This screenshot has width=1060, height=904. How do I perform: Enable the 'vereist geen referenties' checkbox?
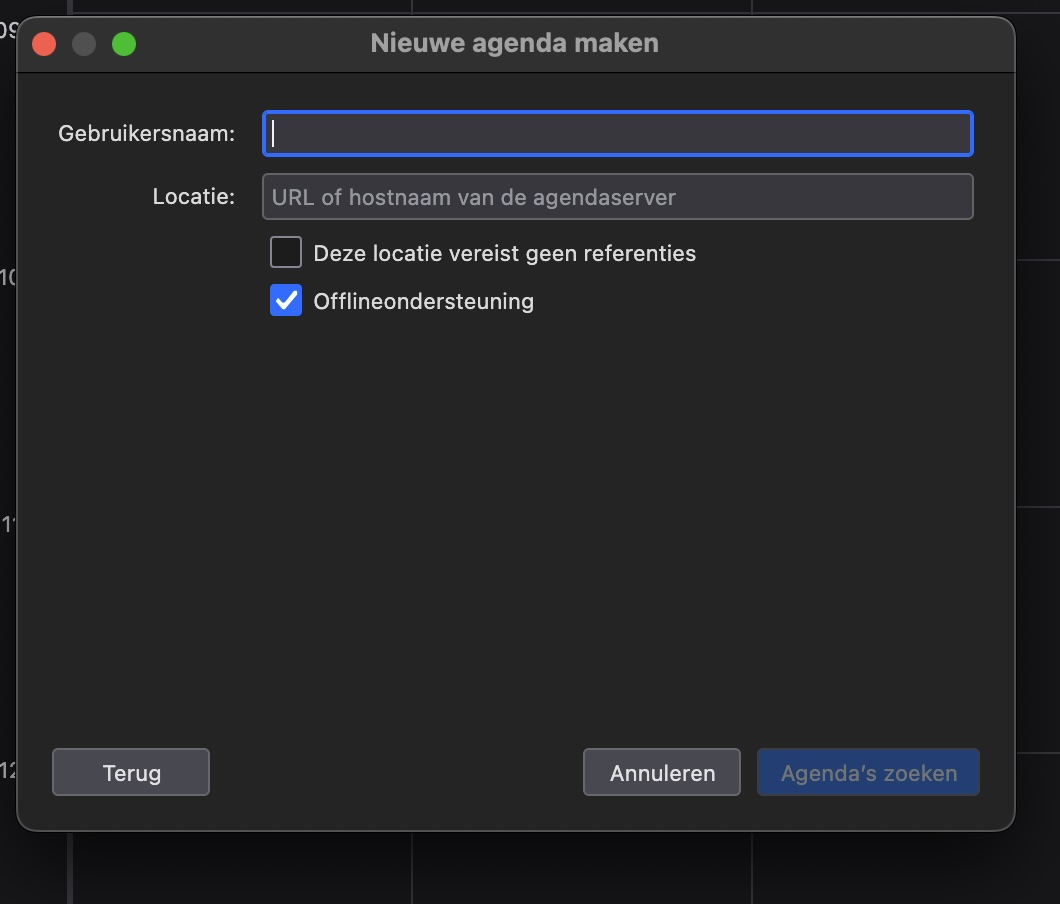tap(286, 253)
